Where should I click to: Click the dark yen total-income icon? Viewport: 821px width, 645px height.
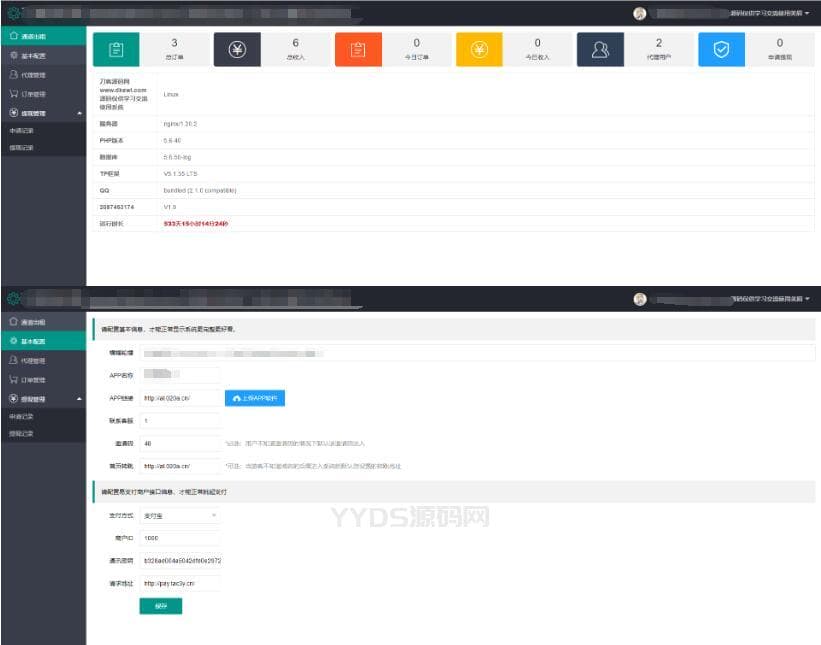(237, 50)
